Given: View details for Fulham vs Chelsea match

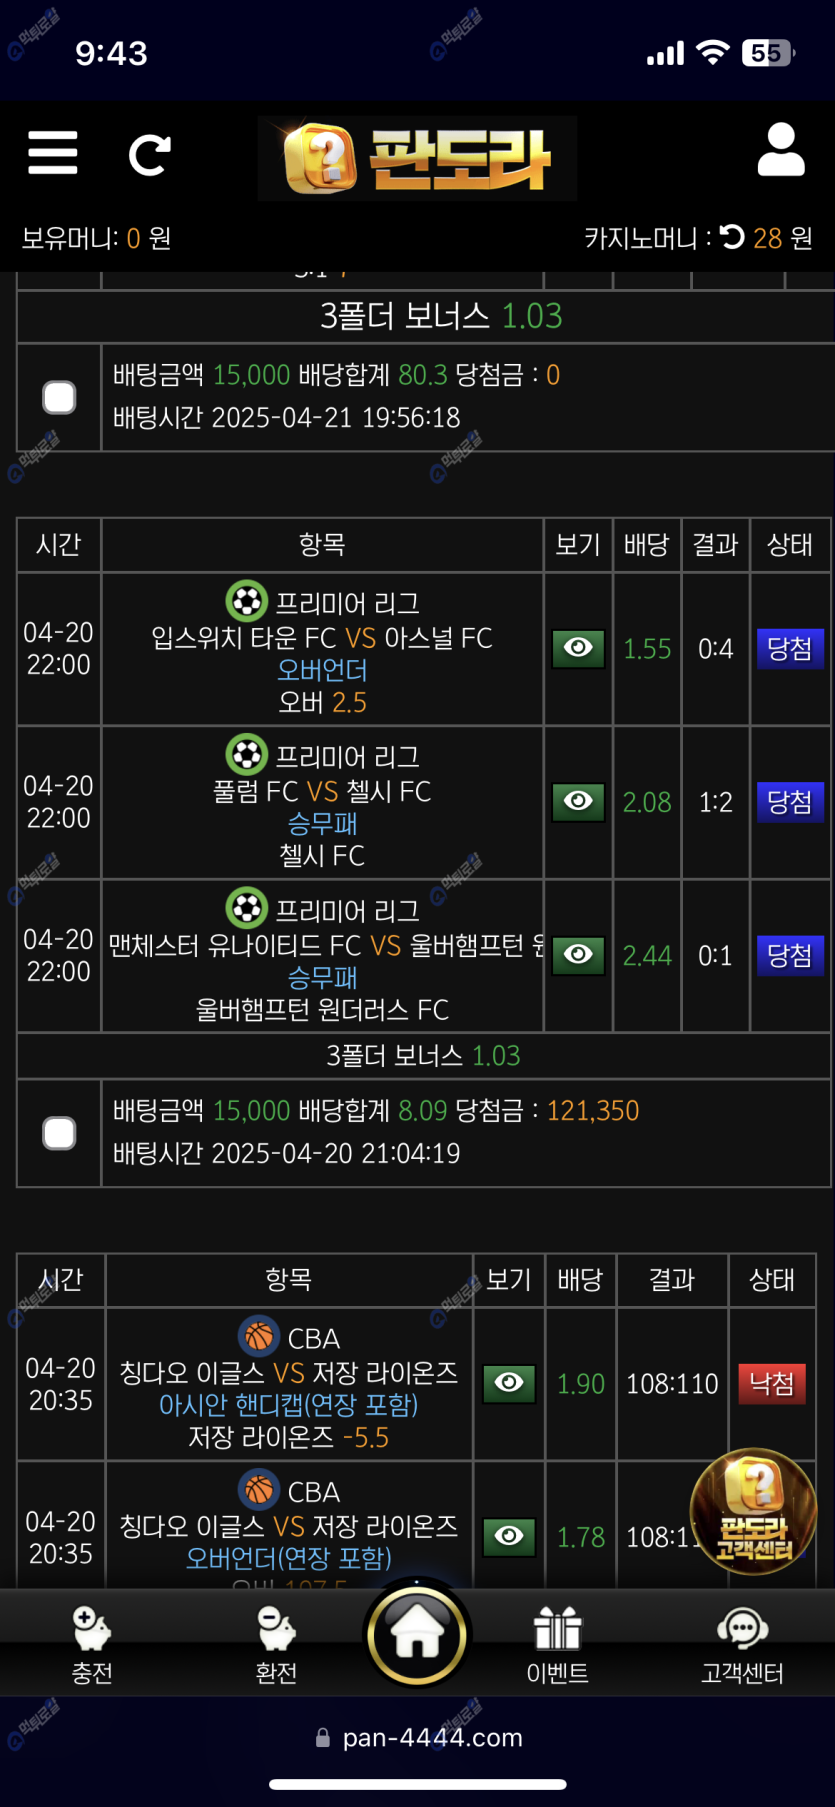Looking at the screenshot, I should [578, 801].
